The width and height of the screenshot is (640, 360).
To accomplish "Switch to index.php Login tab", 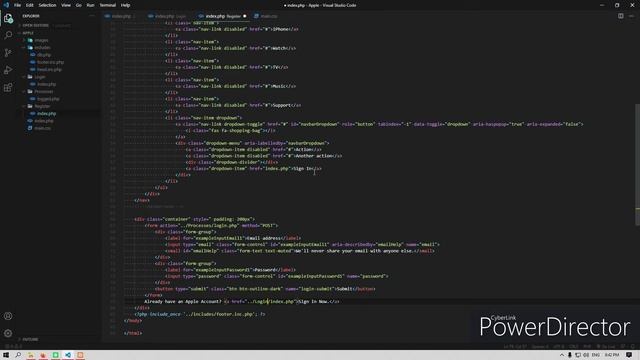I will pos(169,16).
